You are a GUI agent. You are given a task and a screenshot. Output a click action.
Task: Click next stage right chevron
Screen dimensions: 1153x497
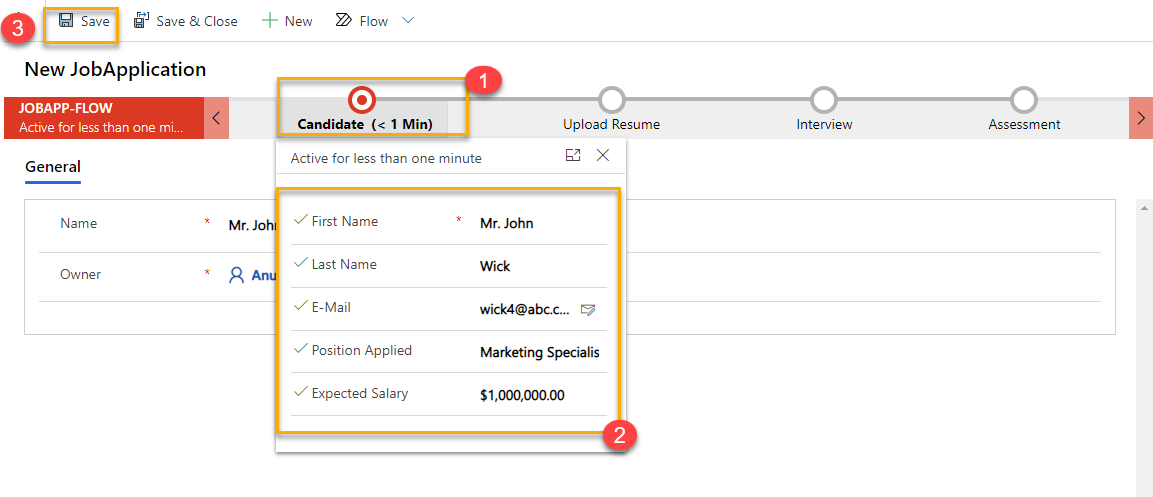click(x=1140, y=118)
